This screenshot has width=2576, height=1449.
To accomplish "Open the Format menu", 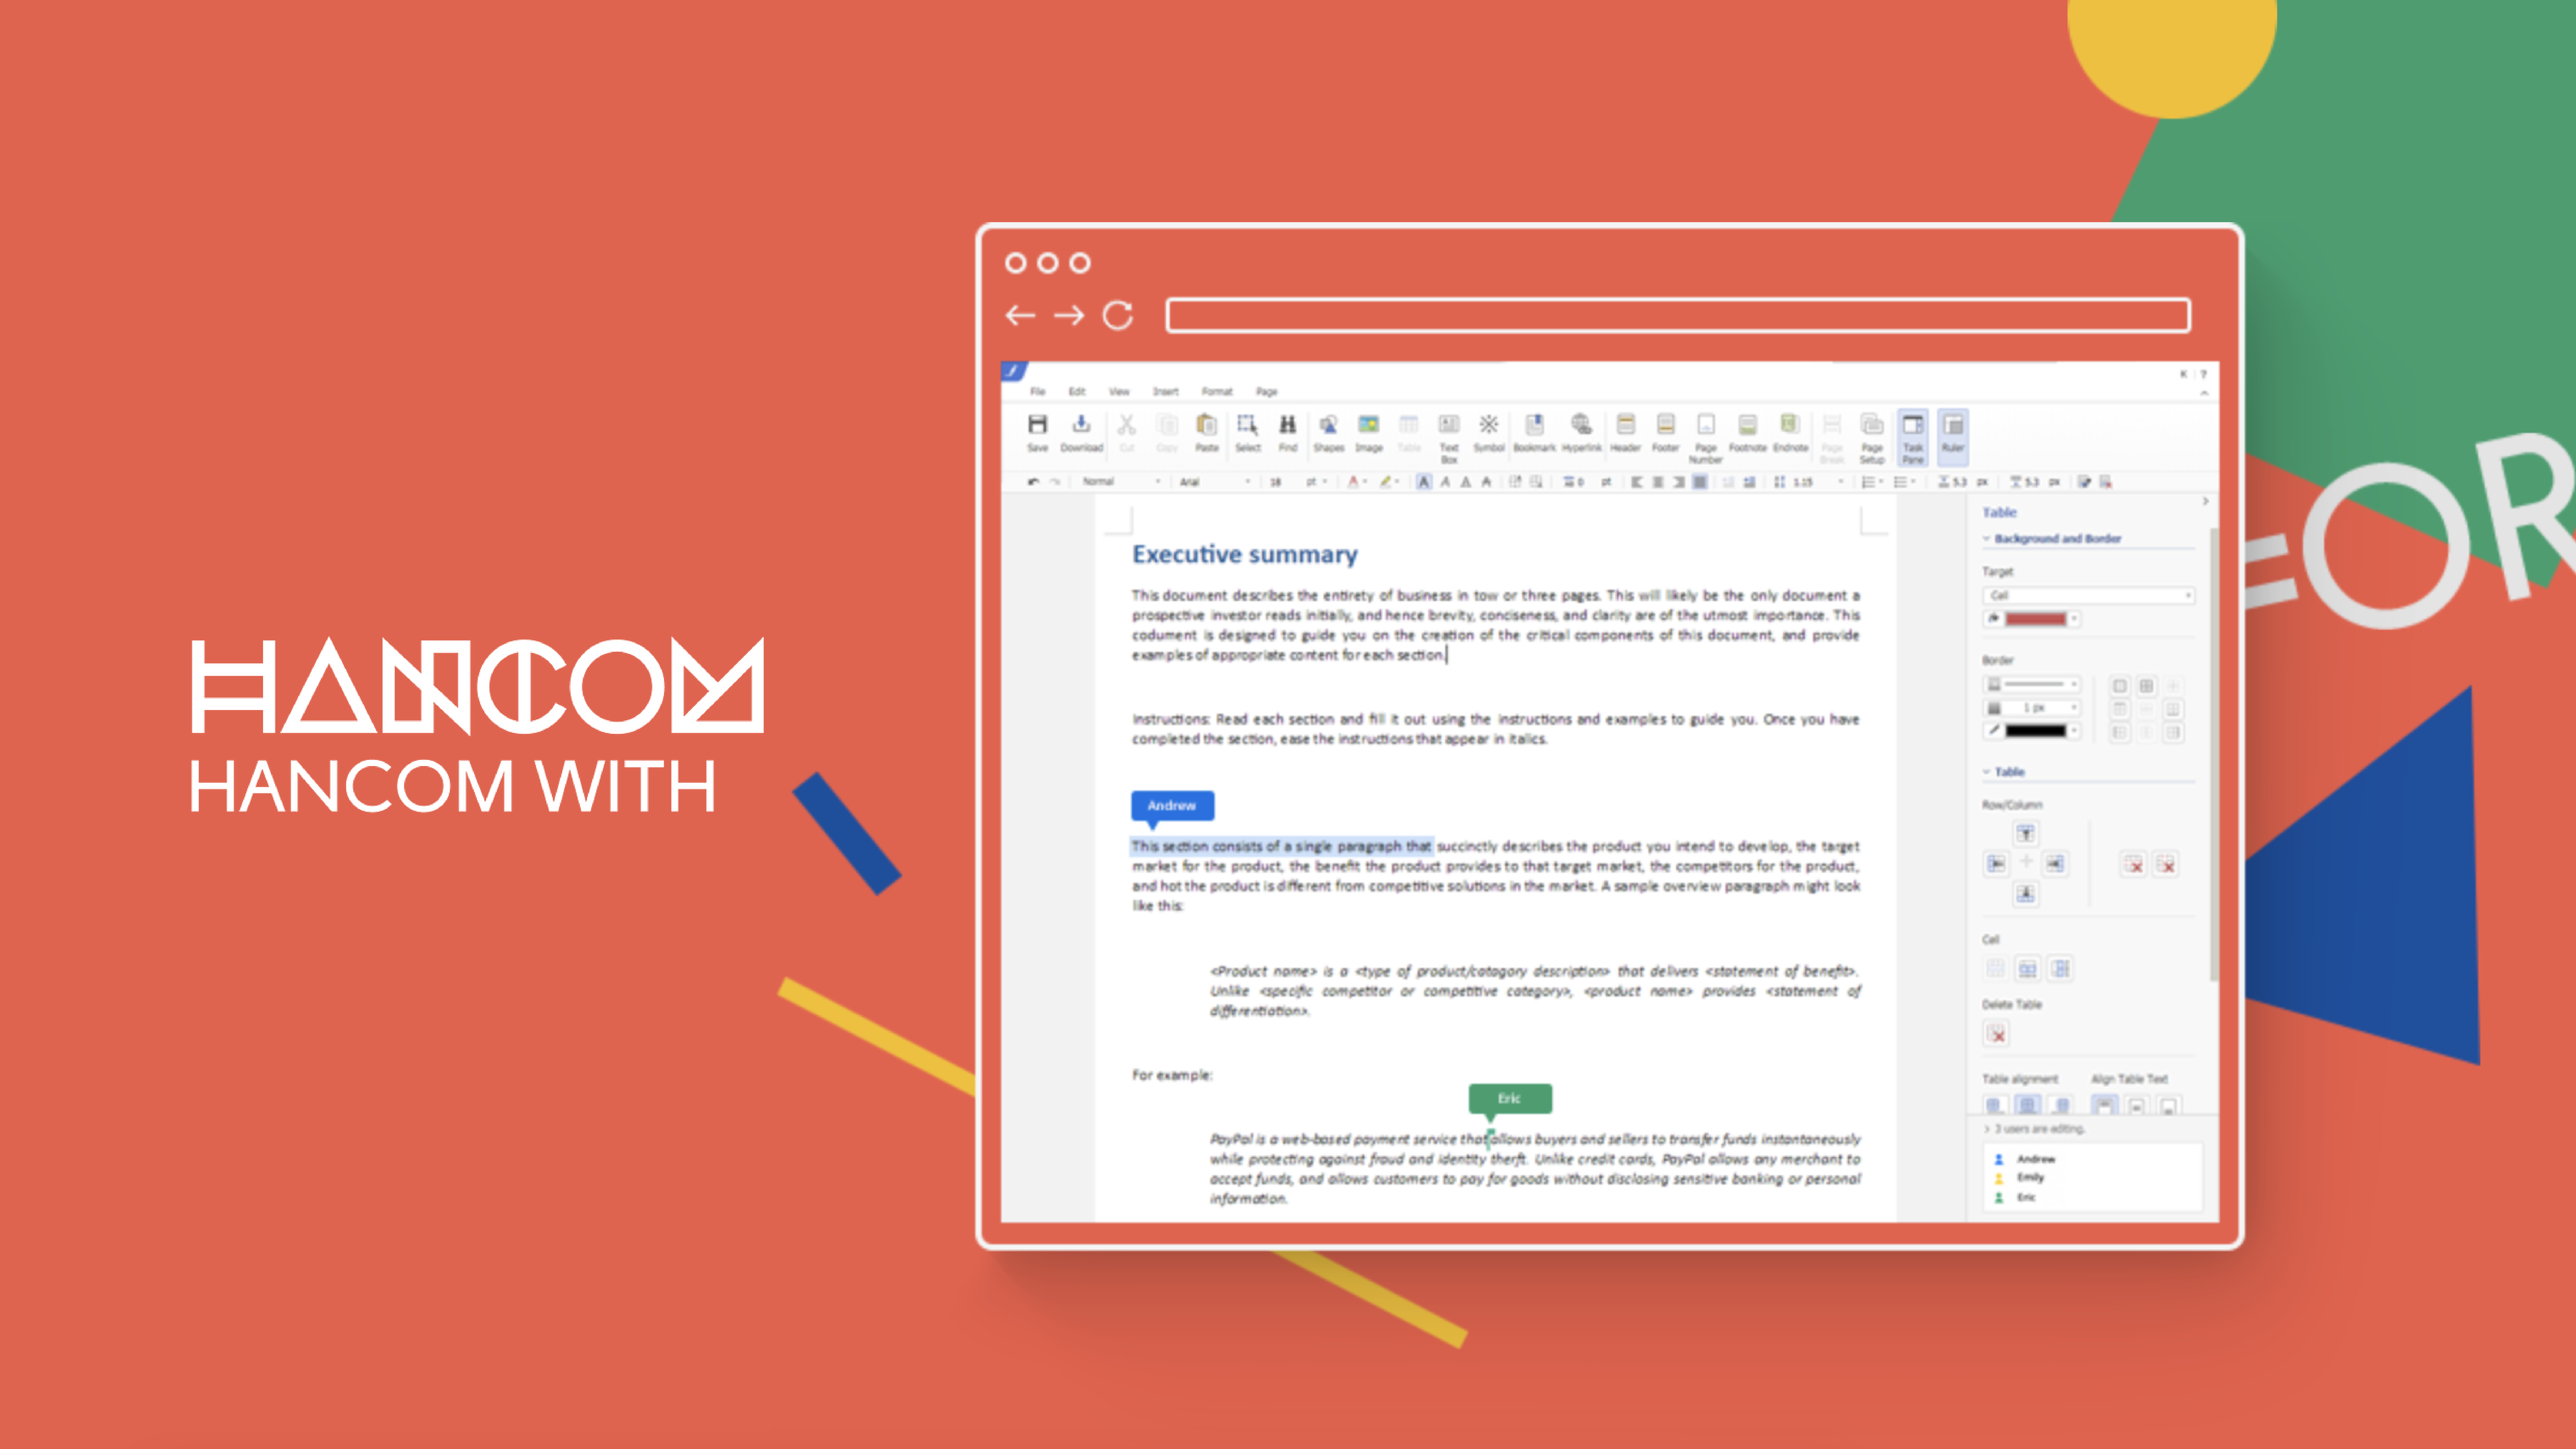I will pos(1217,392).
